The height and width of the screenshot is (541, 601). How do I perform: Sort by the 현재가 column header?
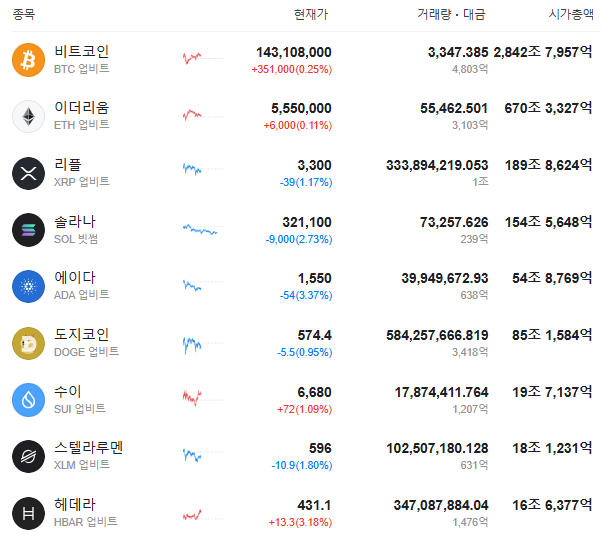point(311,15)
